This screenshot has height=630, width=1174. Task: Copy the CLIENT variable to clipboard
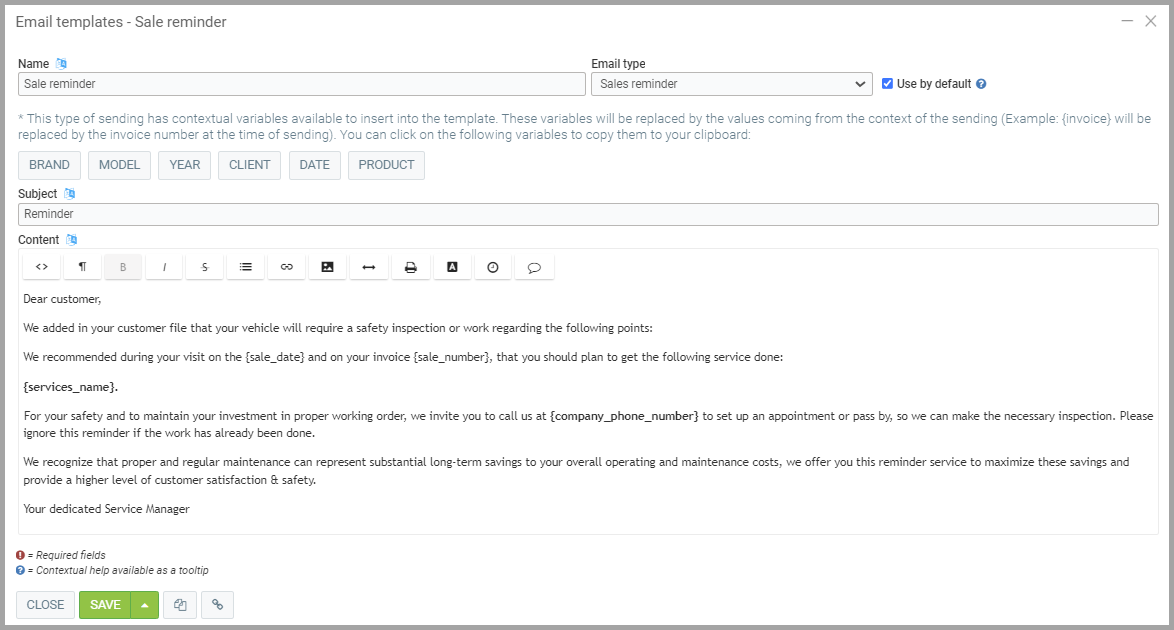pyautogui.click(x=250, y=165)
